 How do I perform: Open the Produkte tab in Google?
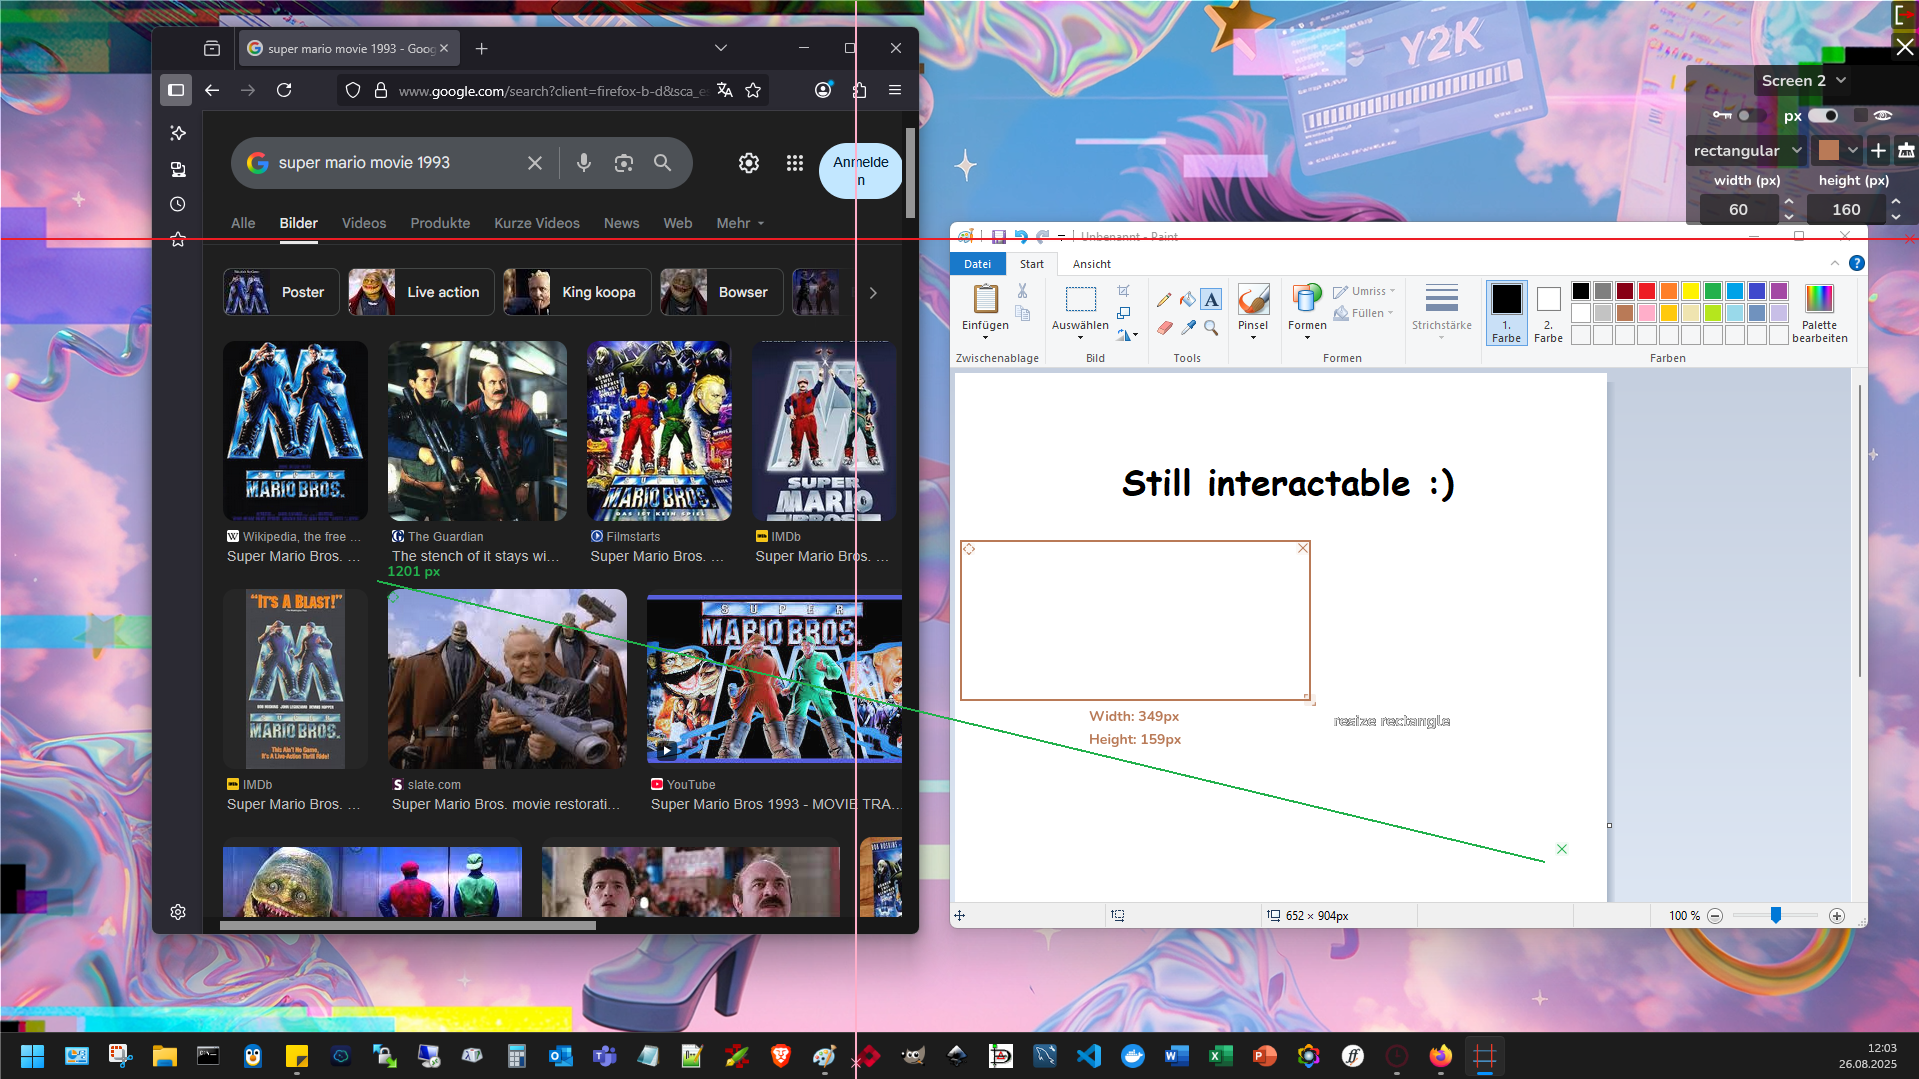(x=440, y=223)
